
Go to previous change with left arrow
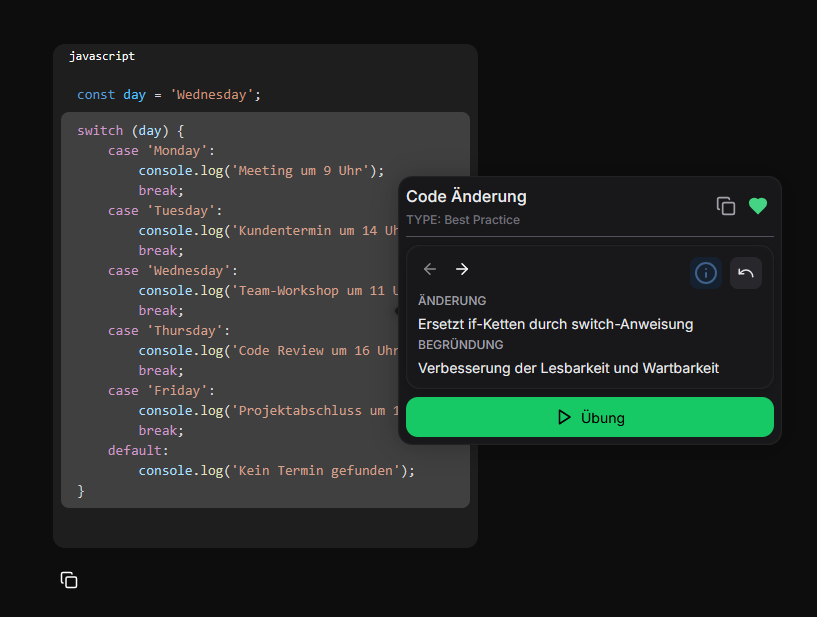pyautogui.click(x=430, y=269)
